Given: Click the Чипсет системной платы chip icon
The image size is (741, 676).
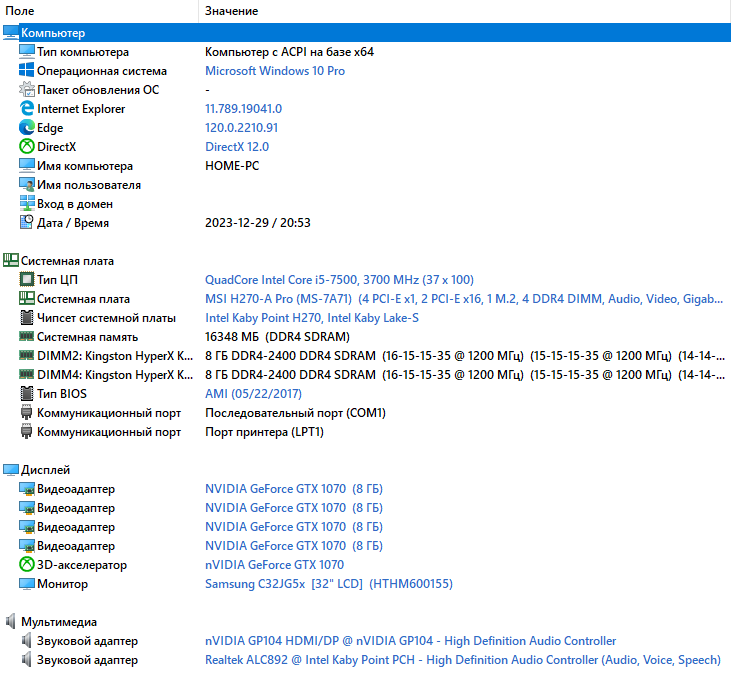Looking at the screenshot, I should 26,318.
